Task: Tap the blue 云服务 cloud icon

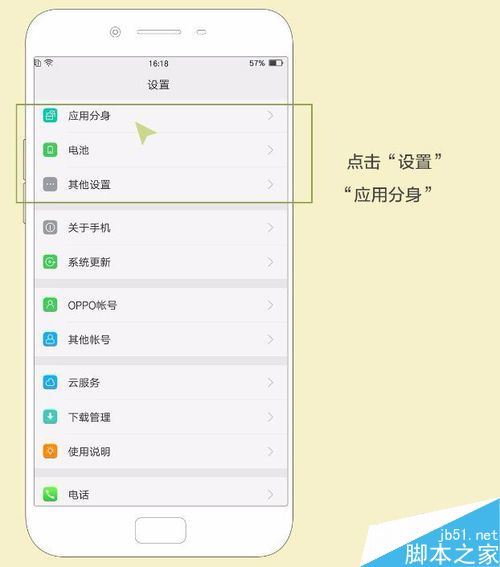Action: 50,382
